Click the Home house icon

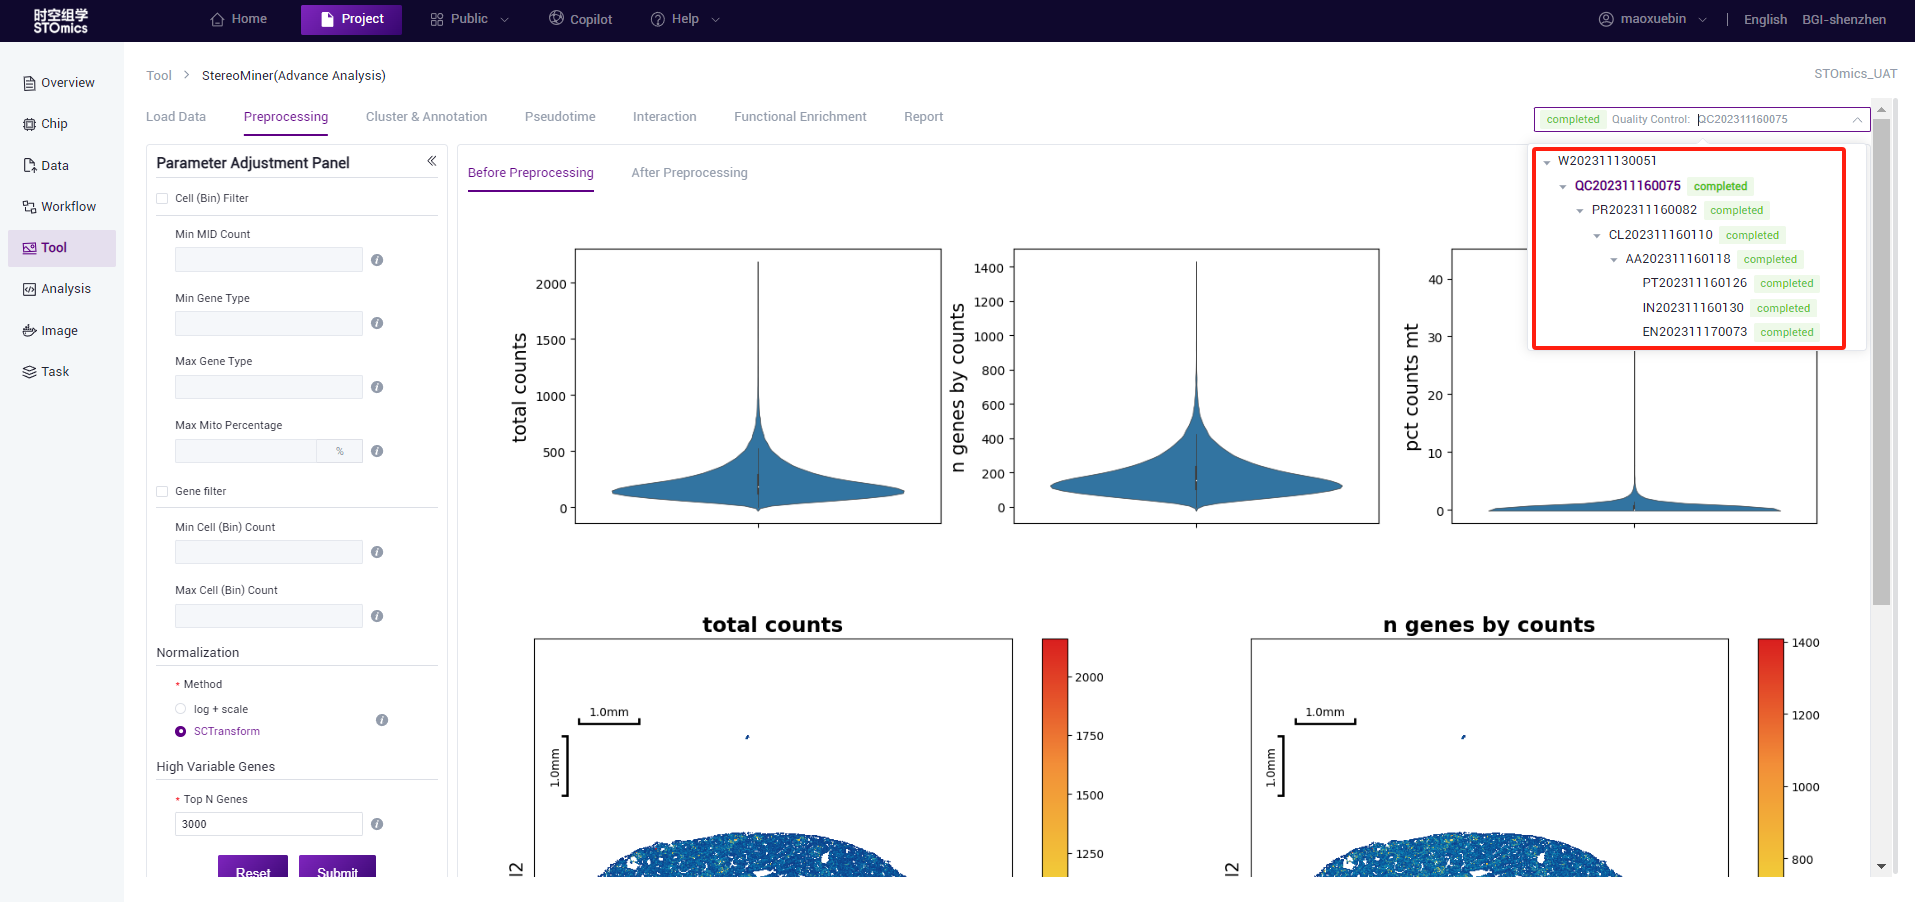click(x=217, y=19)
